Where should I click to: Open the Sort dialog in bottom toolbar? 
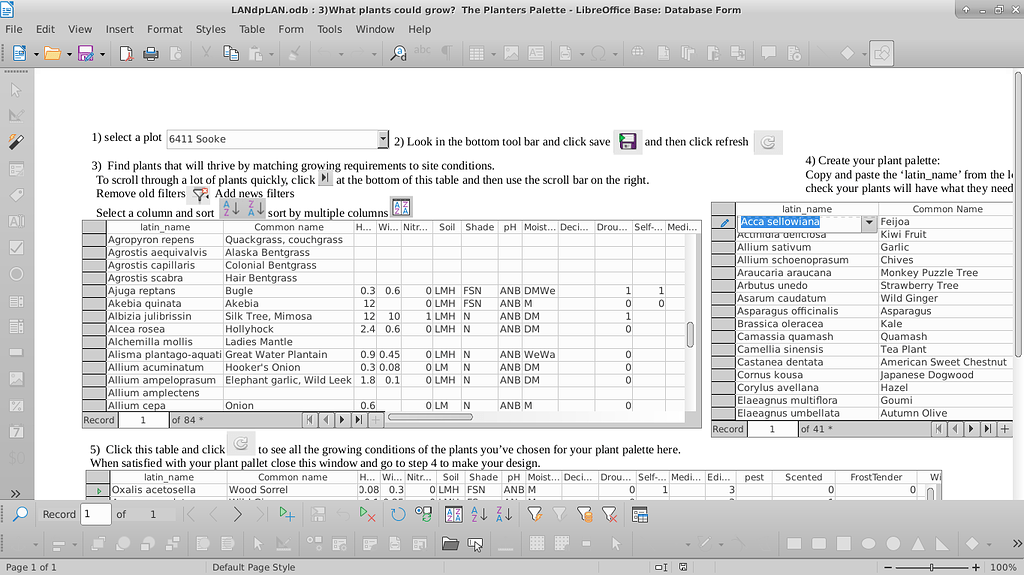pyautogui.click(x=454, y=515)
